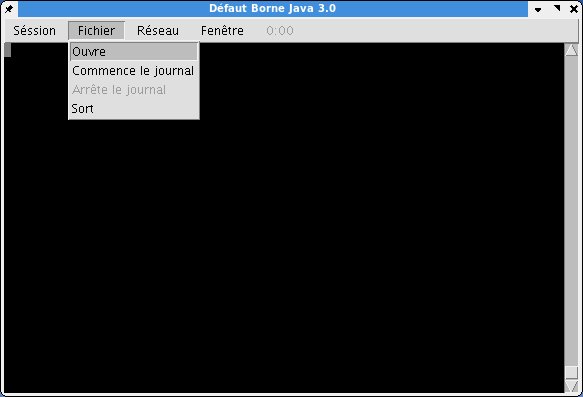Click the empty vertical scrollbar track

(x=571, y=211)
